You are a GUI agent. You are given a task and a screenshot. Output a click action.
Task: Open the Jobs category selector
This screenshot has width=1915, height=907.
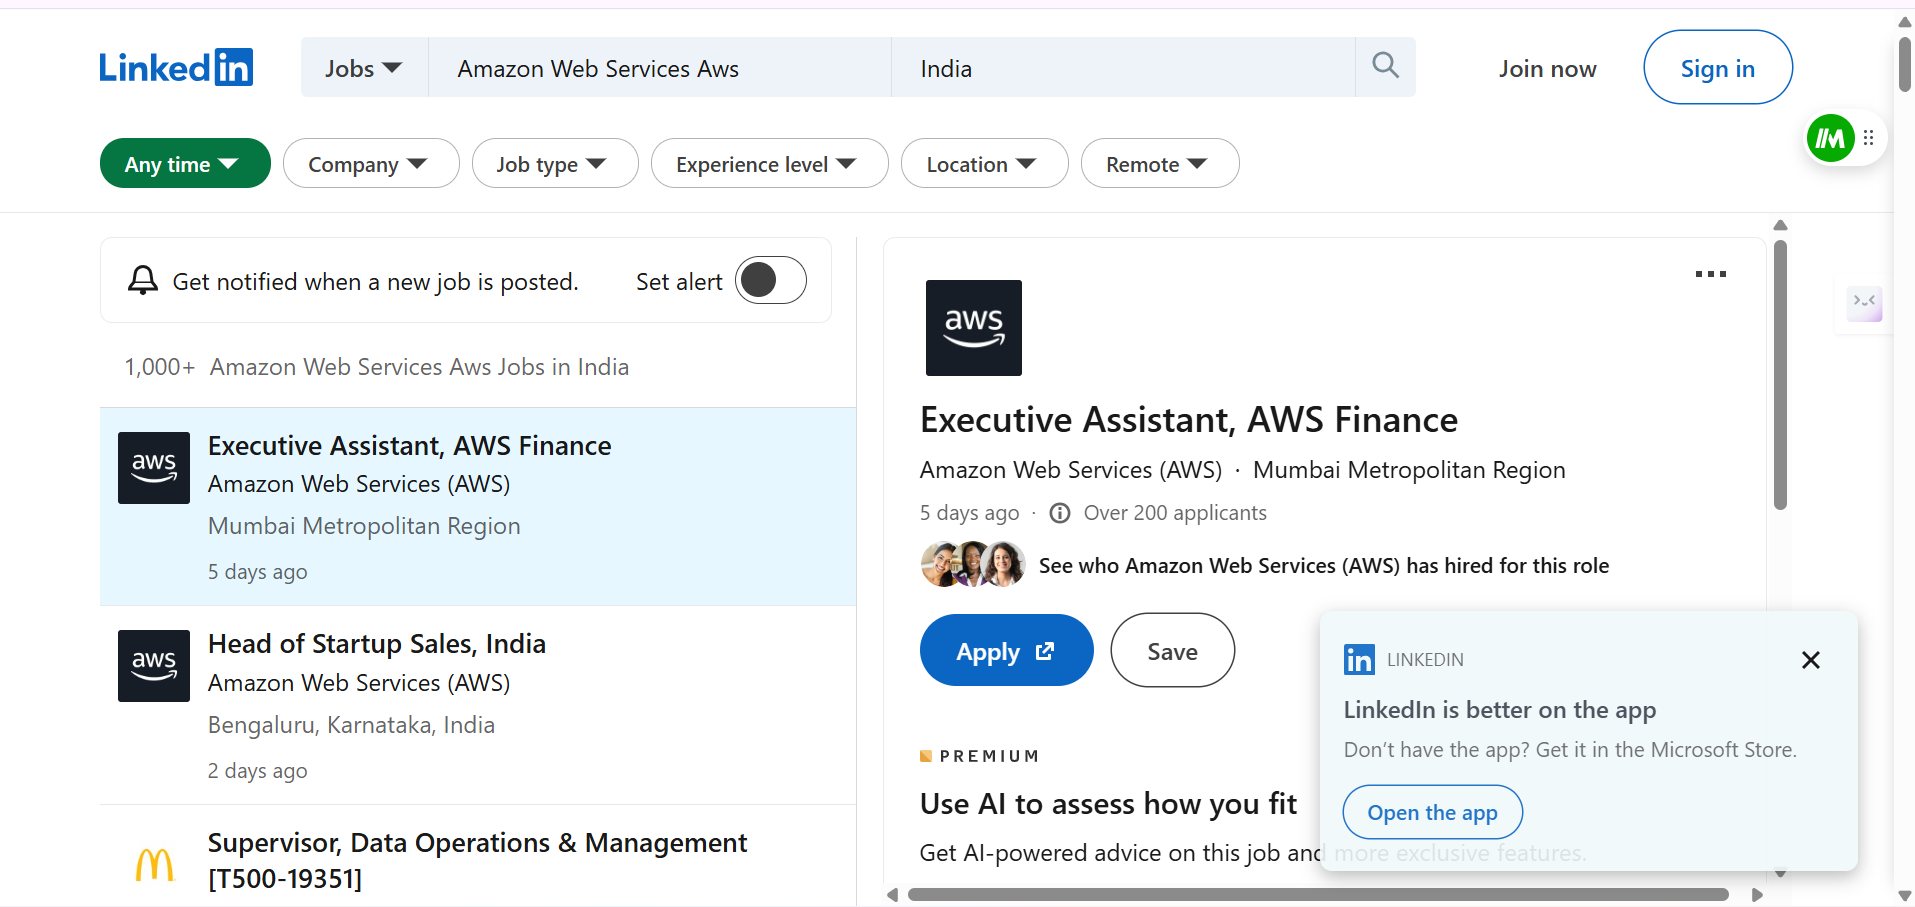[x=363, y=67]
